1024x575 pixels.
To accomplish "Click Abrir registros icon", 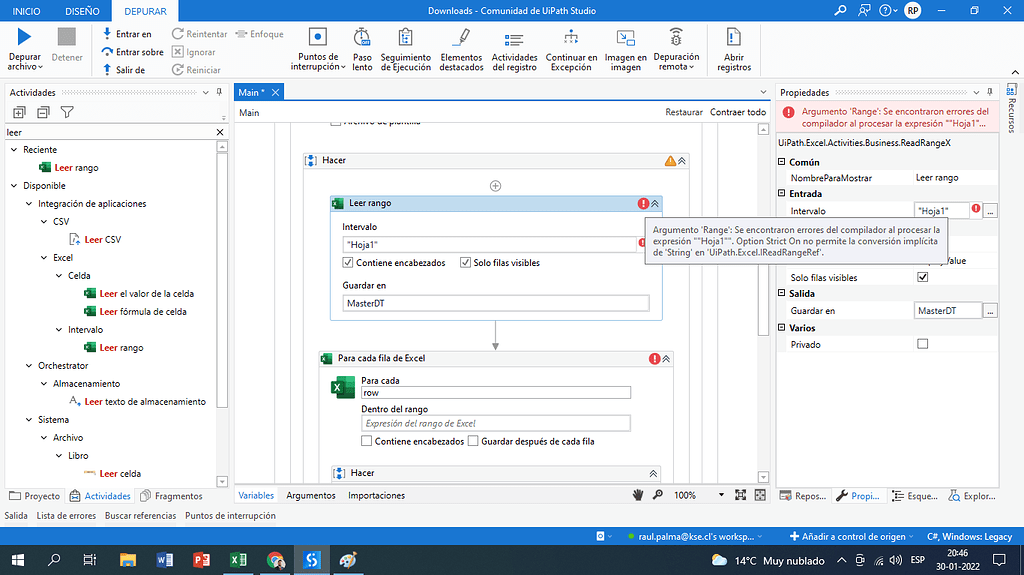I will (733, 37).
